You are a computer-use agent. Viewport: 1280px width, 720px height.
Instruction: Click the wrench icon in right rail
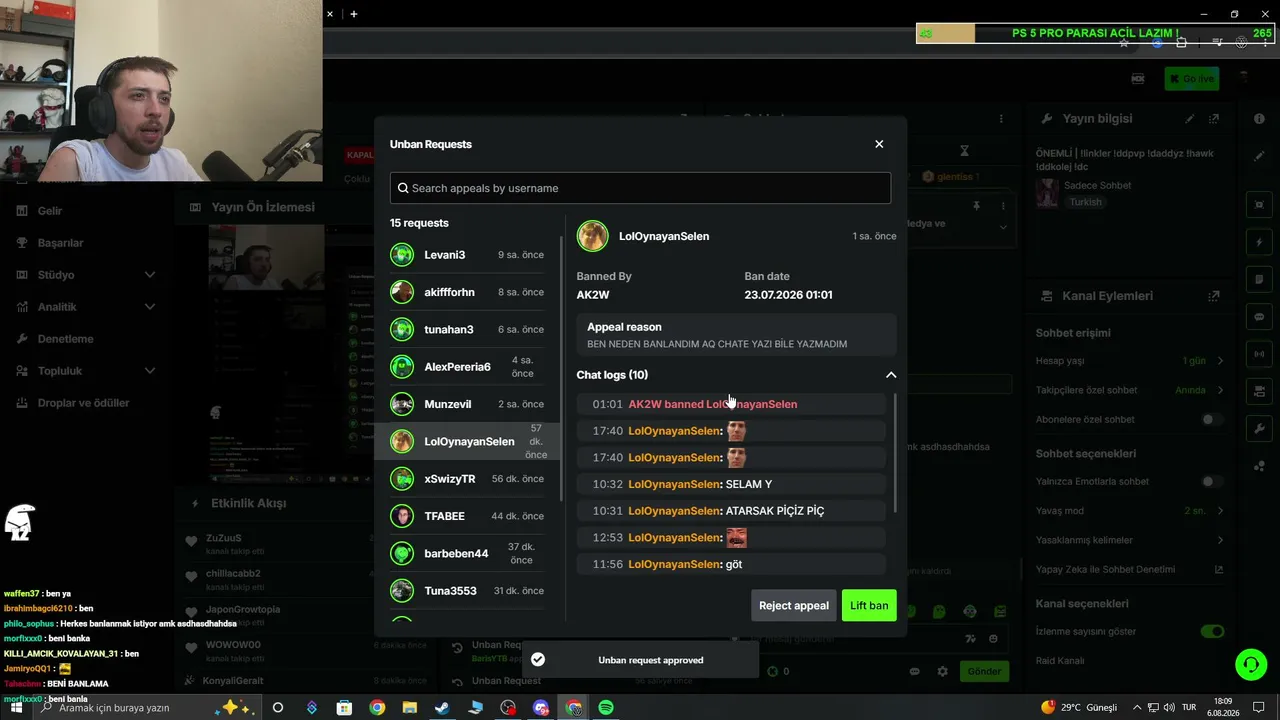pyautogui.click(x=1259, y=429)
